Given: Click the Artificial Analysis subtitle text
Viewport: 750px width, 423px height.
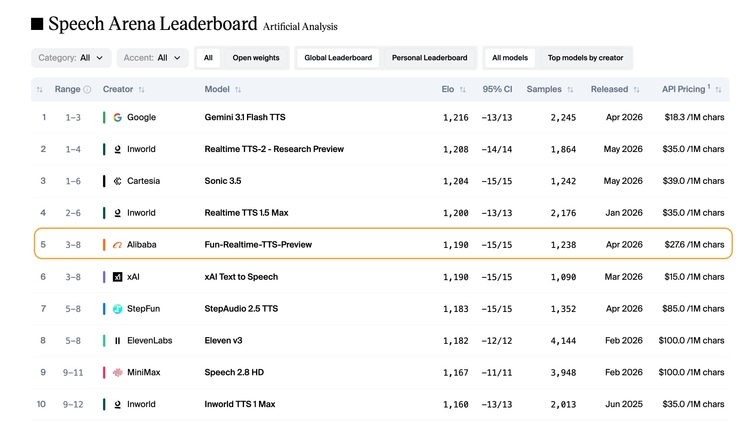Looking at the screenshot, I should pos(300,27).
